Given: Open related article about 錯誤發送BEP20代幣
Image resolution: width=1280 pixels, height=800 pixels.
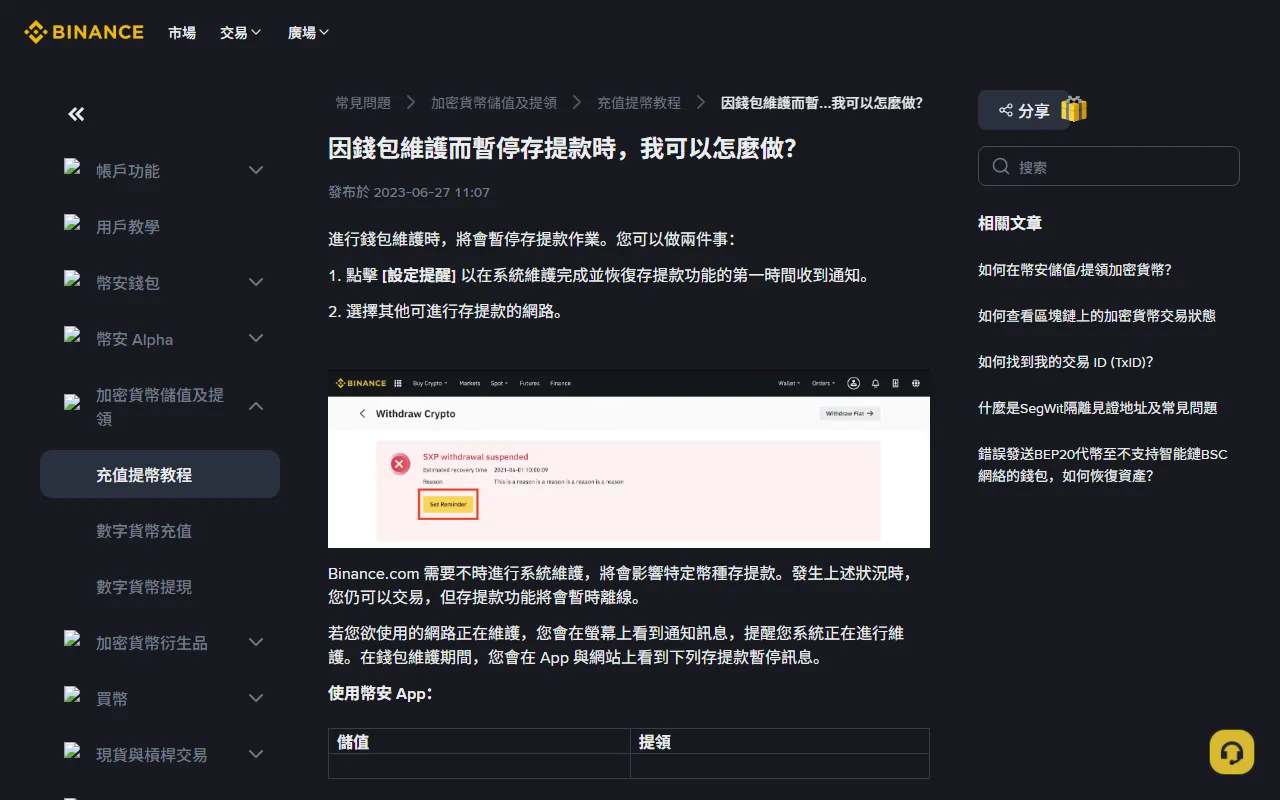Looking at the screenshot, I should pyautogui.click(x=1103, y=465).
